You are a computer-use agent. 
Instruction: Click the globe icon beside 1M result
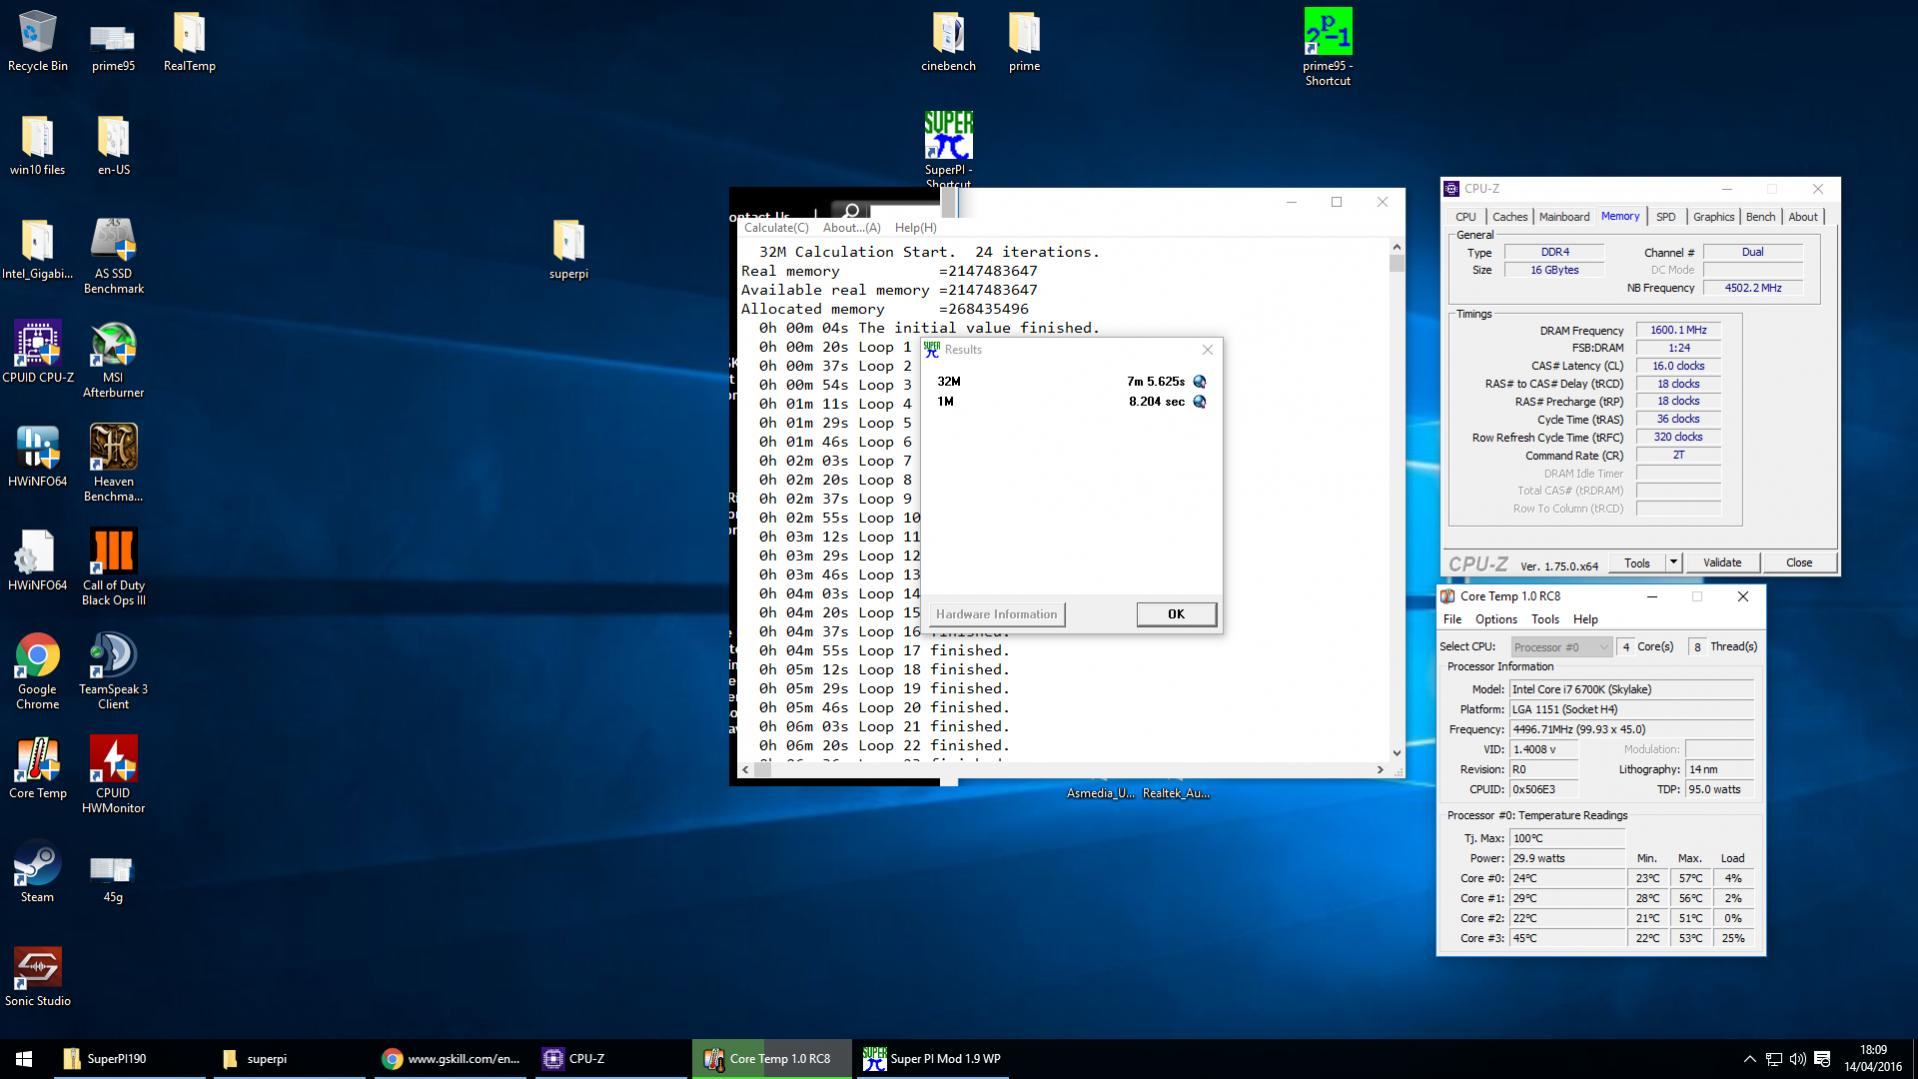1199,402
